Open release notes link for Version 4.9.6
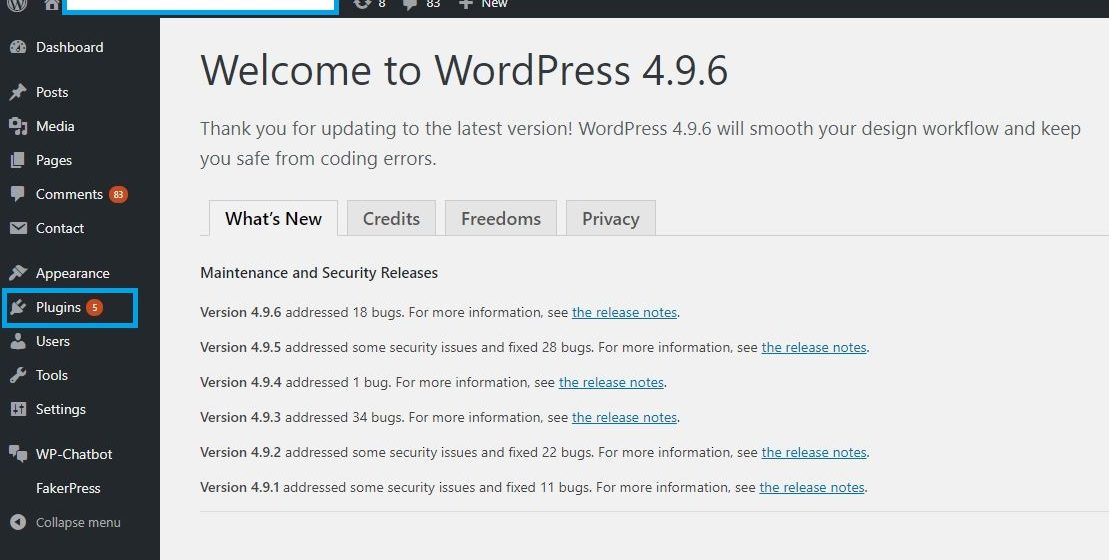Viewport: 1109px width, 560px height. pos(625,313)
